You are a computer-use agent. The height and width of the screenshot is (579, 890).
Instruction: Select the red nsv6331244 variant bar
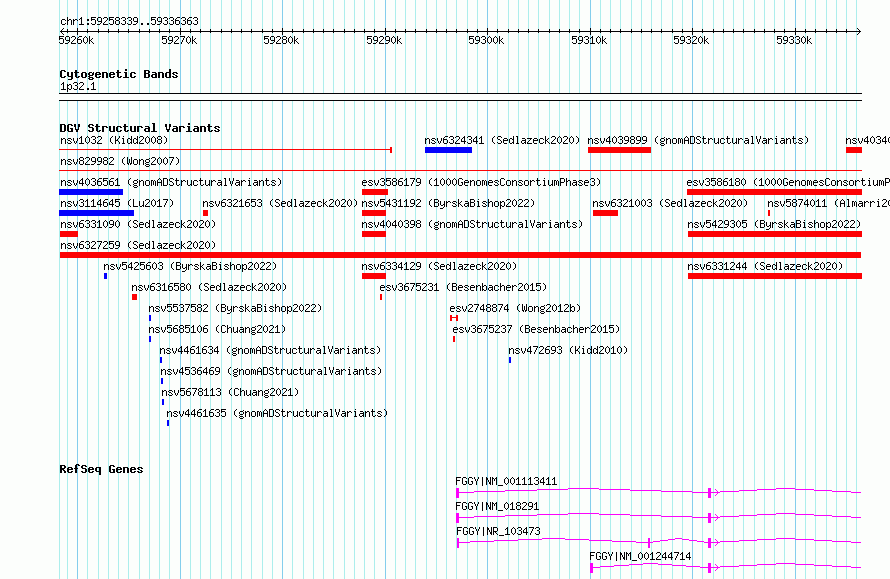click(x=775, y=276)
